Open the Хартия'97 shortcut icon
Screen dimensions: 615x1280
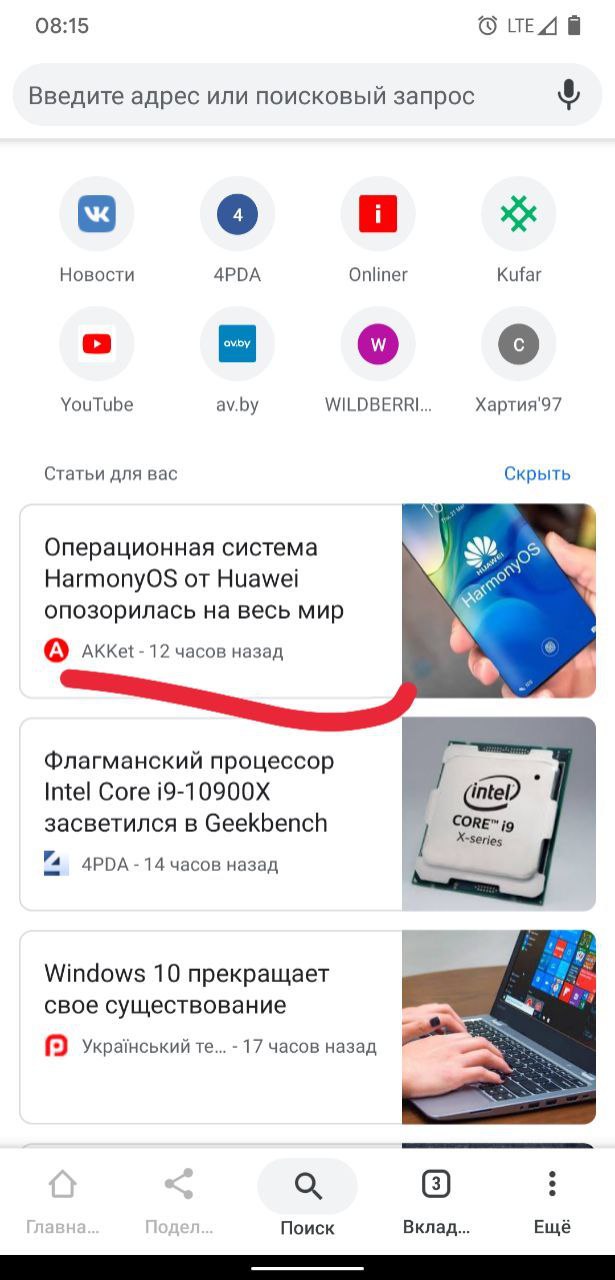519,344
